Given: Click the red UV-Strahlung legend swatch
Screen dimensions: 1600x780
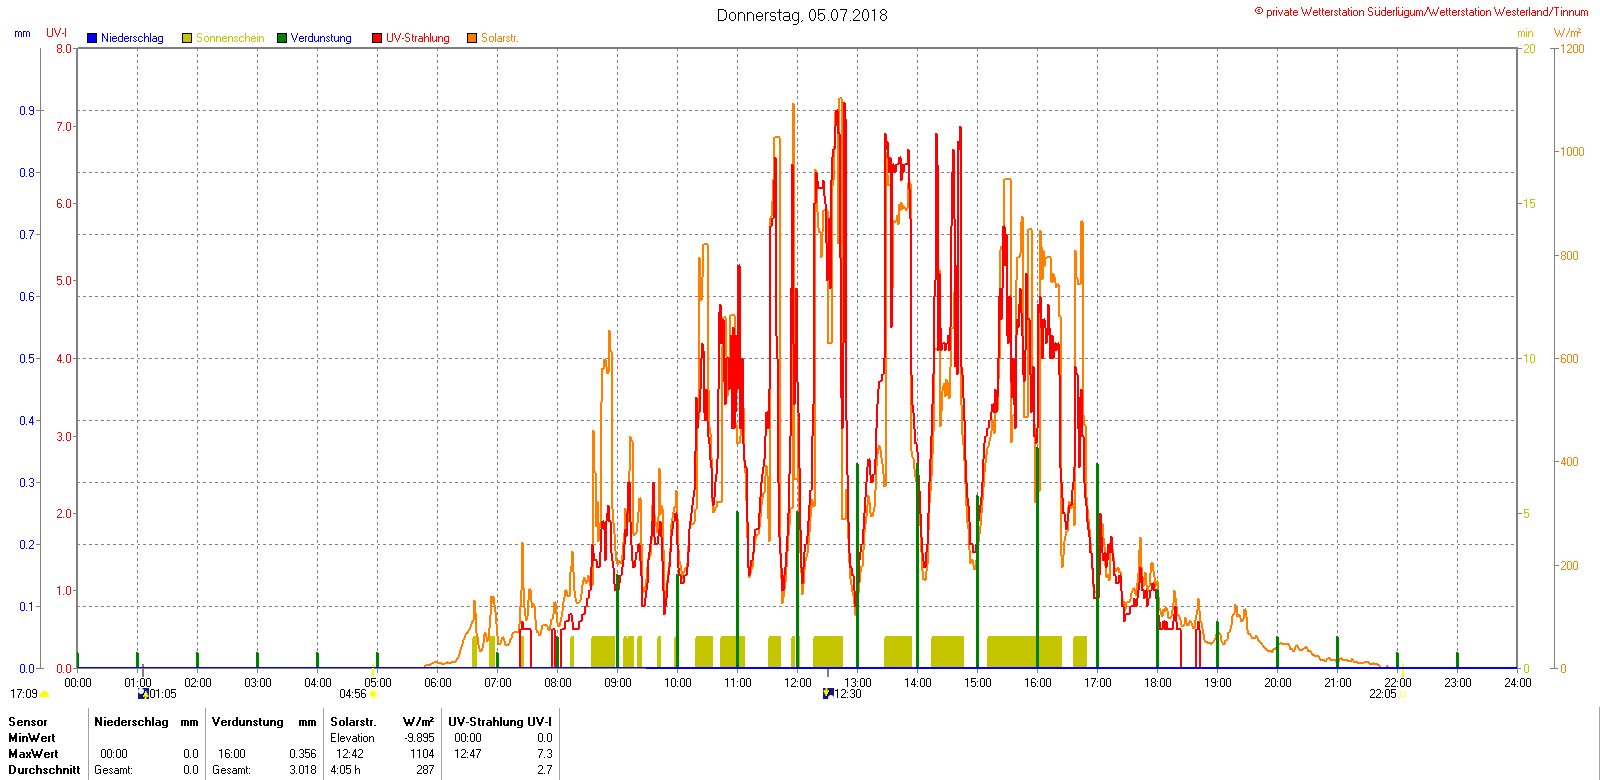Looking at the screenshot, I should pos(377,38).
